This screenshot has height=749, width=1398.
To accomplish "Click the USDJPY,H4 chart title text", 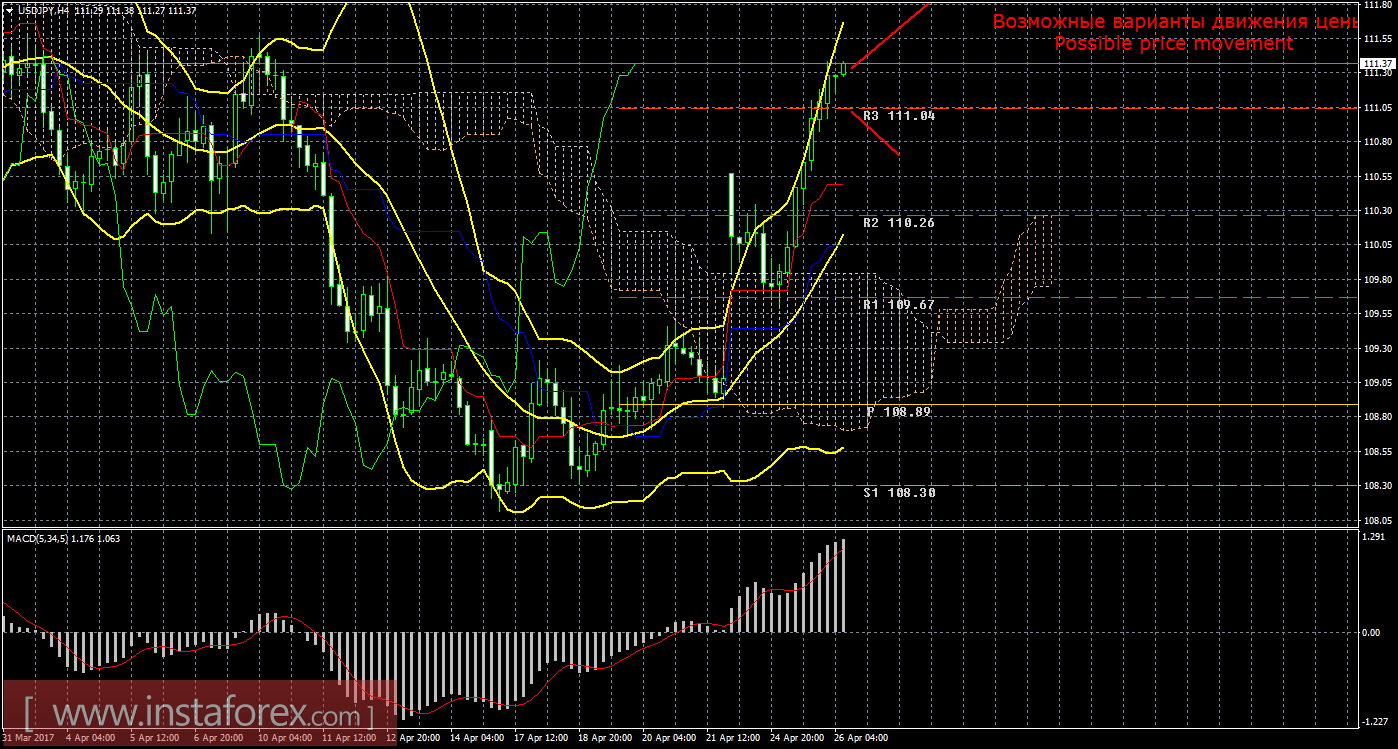I will (41, 9).
